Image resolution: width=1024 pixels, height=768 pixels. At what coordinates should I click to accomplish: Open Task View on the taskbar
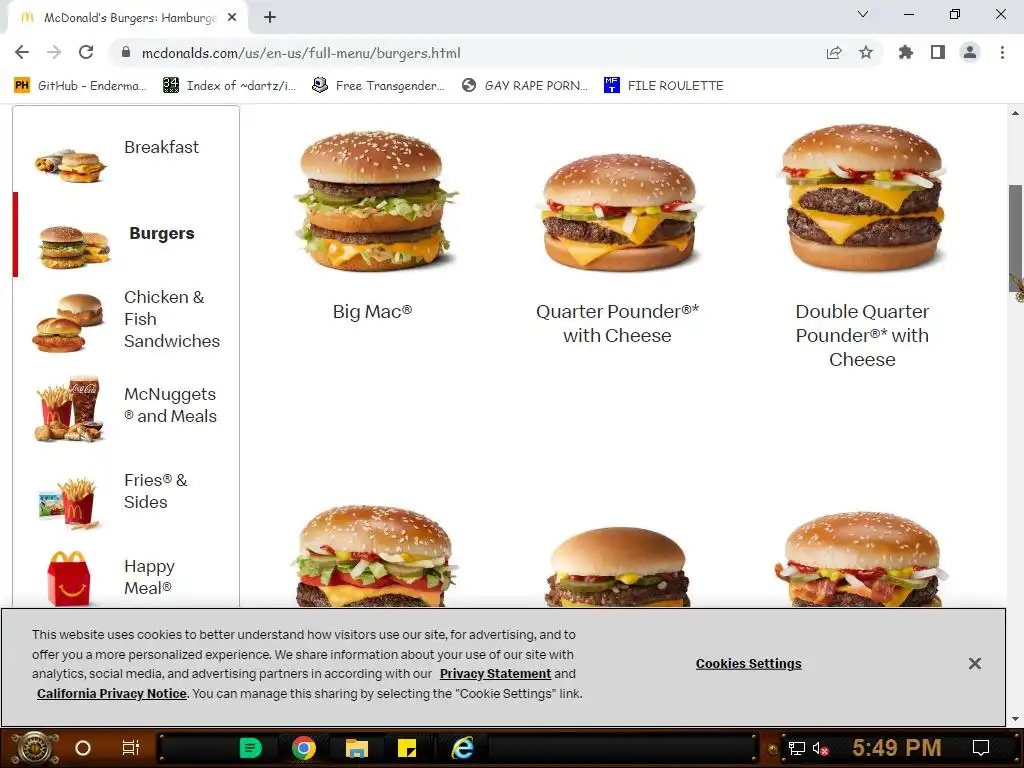[131, 748]
